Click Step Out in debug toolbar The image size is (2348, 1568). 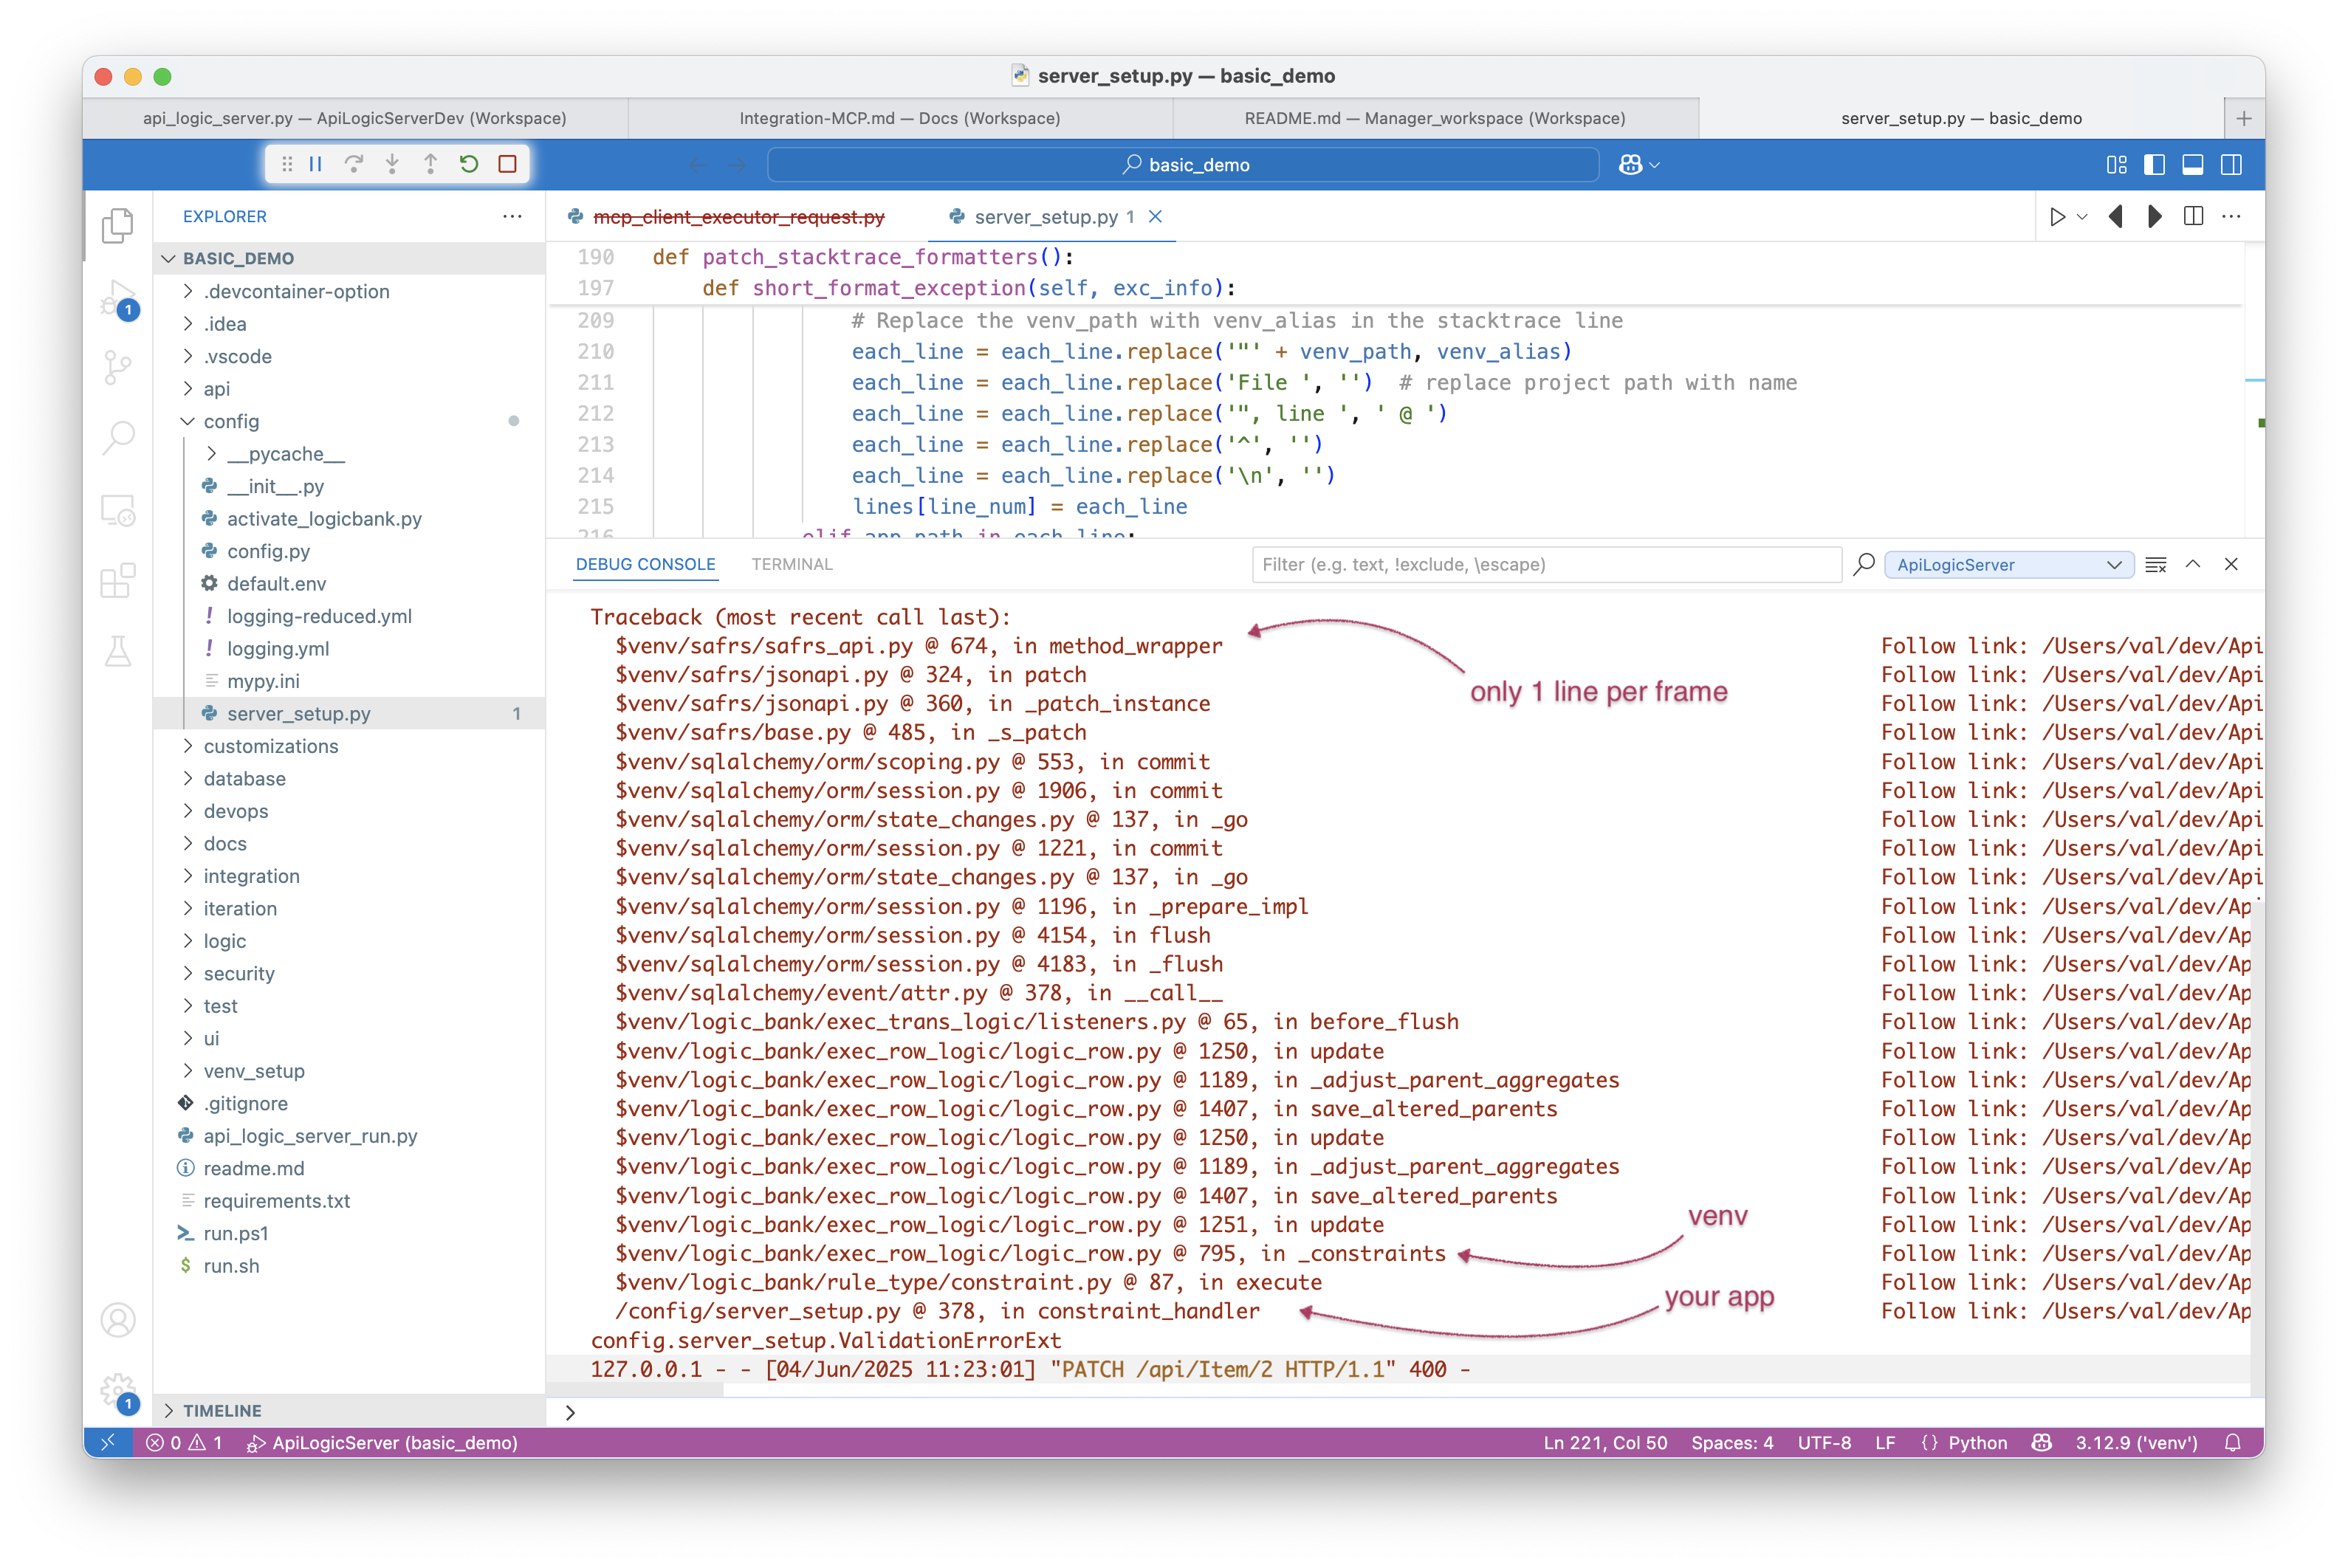tap(430, 164)
